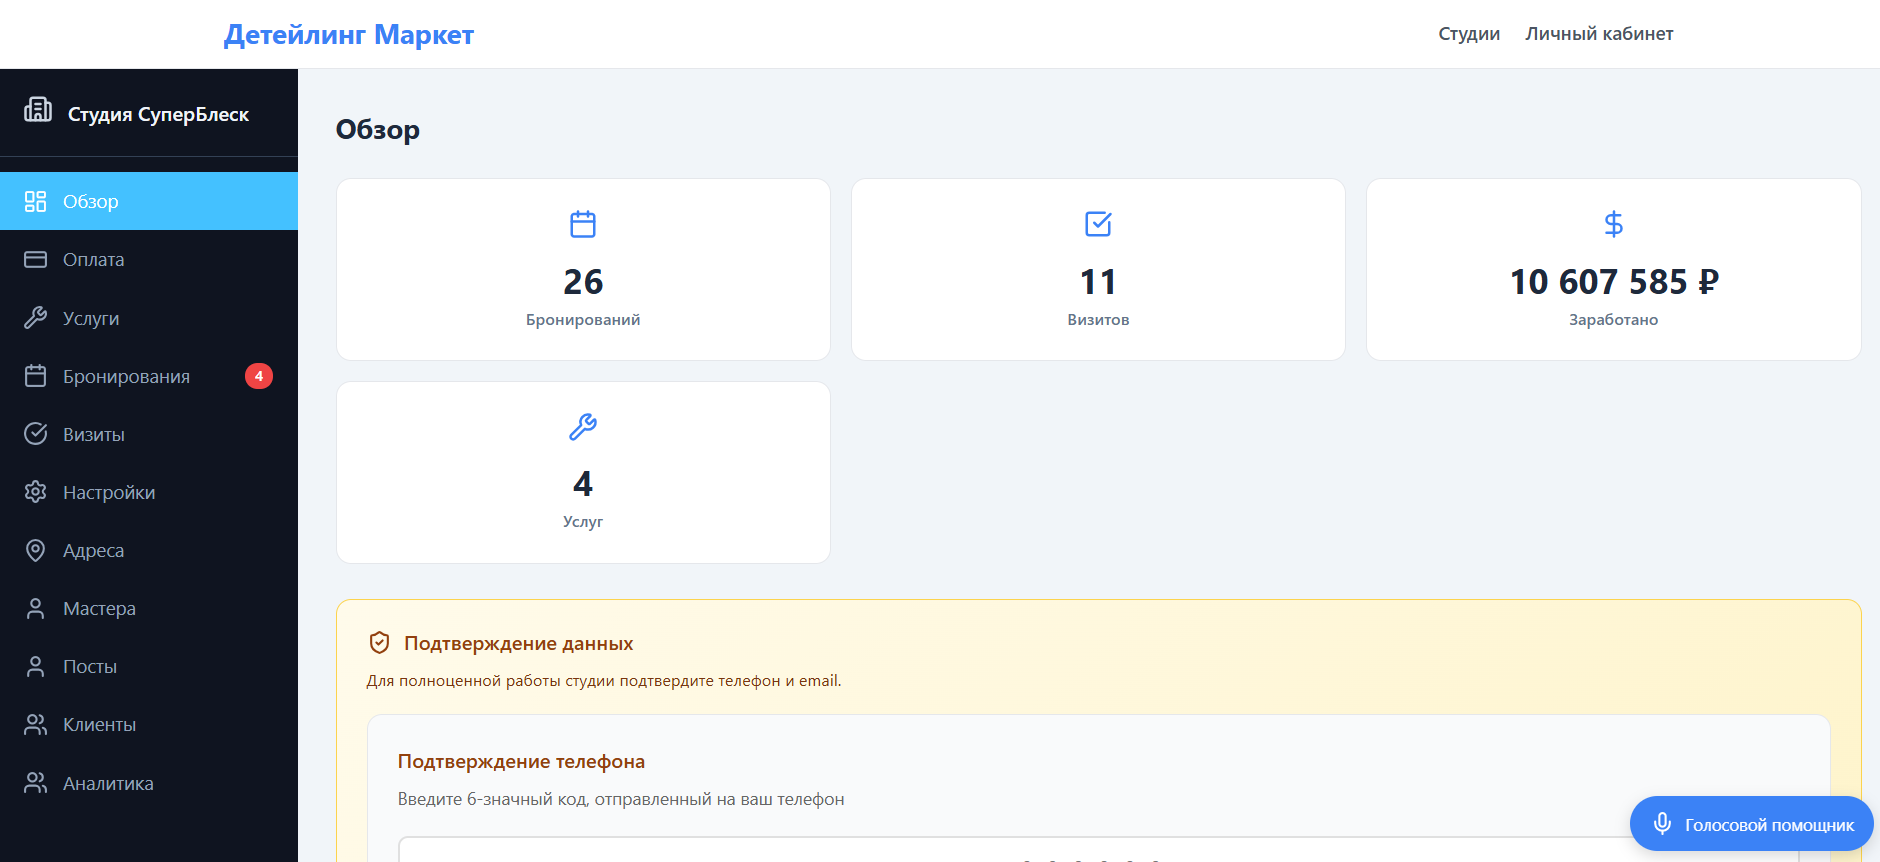The image size is (1880, 862).
Task: Click the Мастера person icon
Action: [36, 608]
